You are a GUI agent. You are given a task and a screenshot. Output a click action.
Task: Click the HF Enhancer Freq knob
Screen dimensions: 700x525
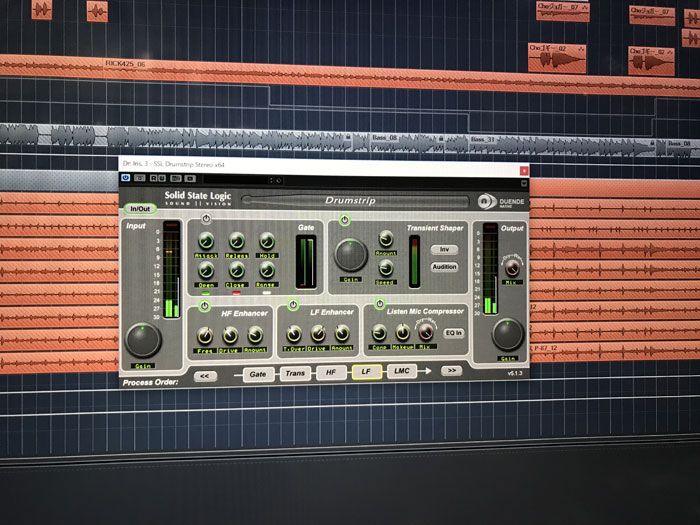point(205,336)
